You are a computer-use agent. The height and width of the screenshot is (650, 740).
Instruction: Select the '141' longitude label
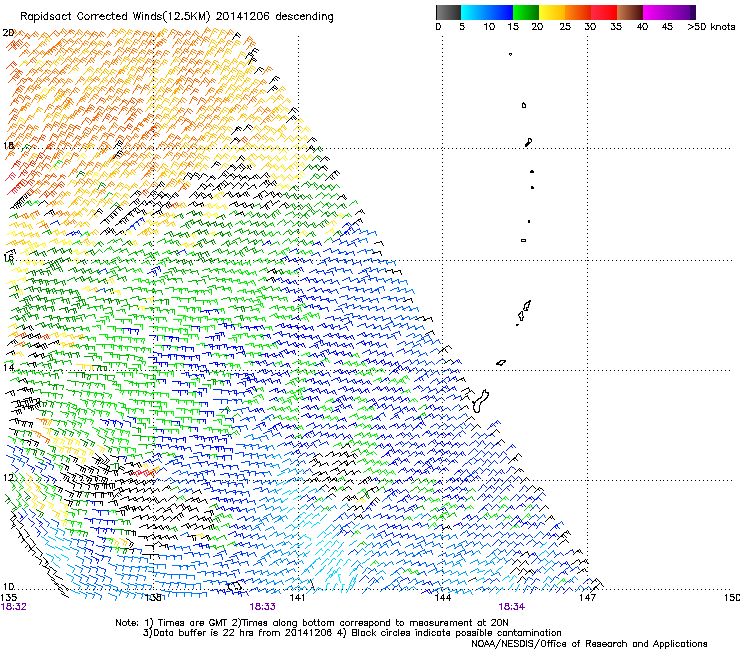[x=297, y=598]
